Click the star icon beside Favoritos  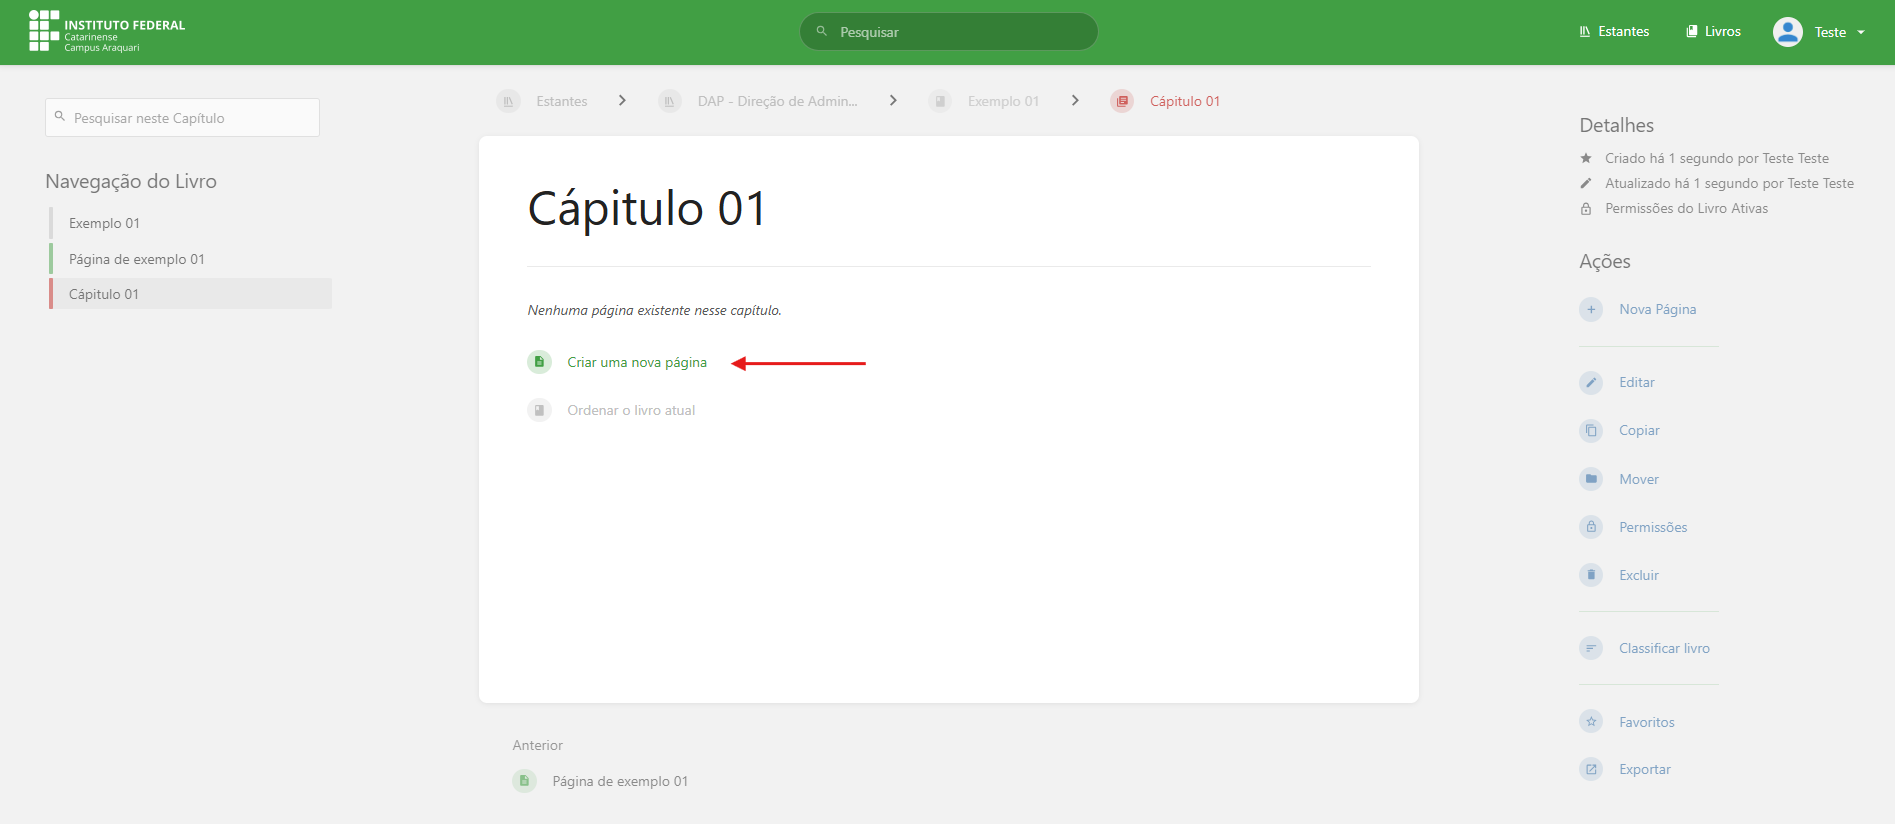pos(1591,722)
